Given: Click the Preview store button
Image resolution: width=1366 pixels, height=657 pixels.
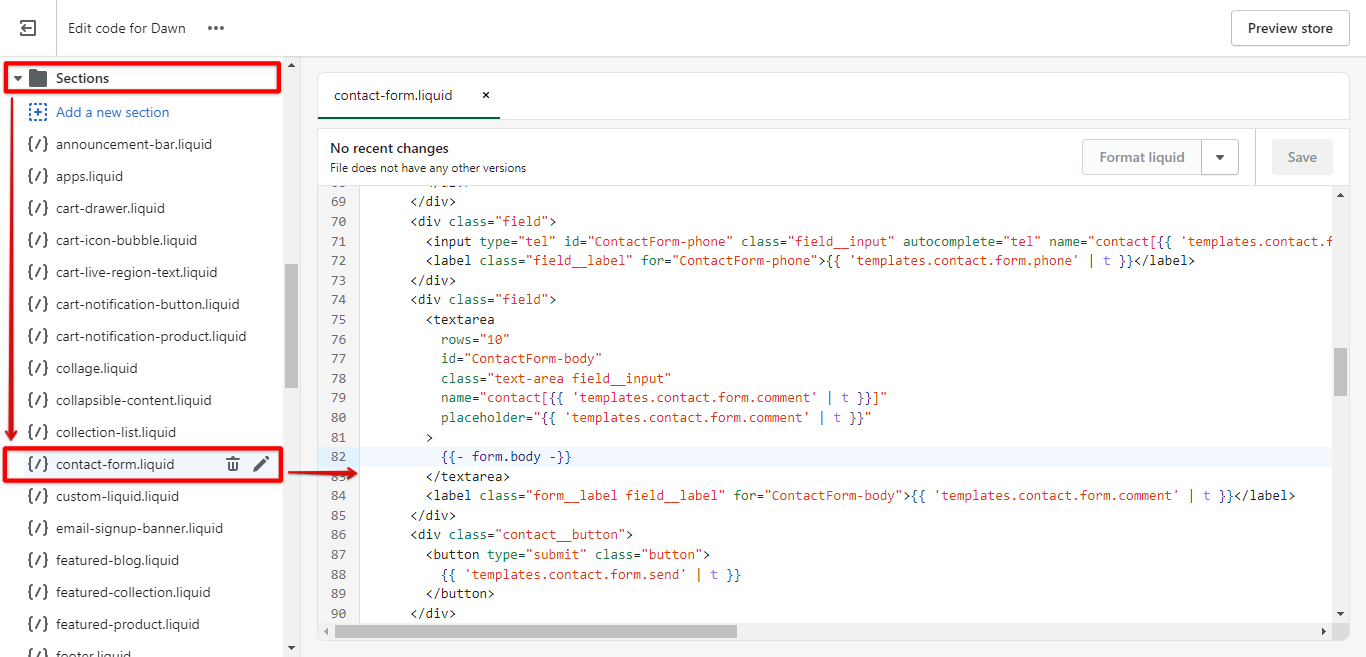Looking at the screenshot, I should point(1289,27).
